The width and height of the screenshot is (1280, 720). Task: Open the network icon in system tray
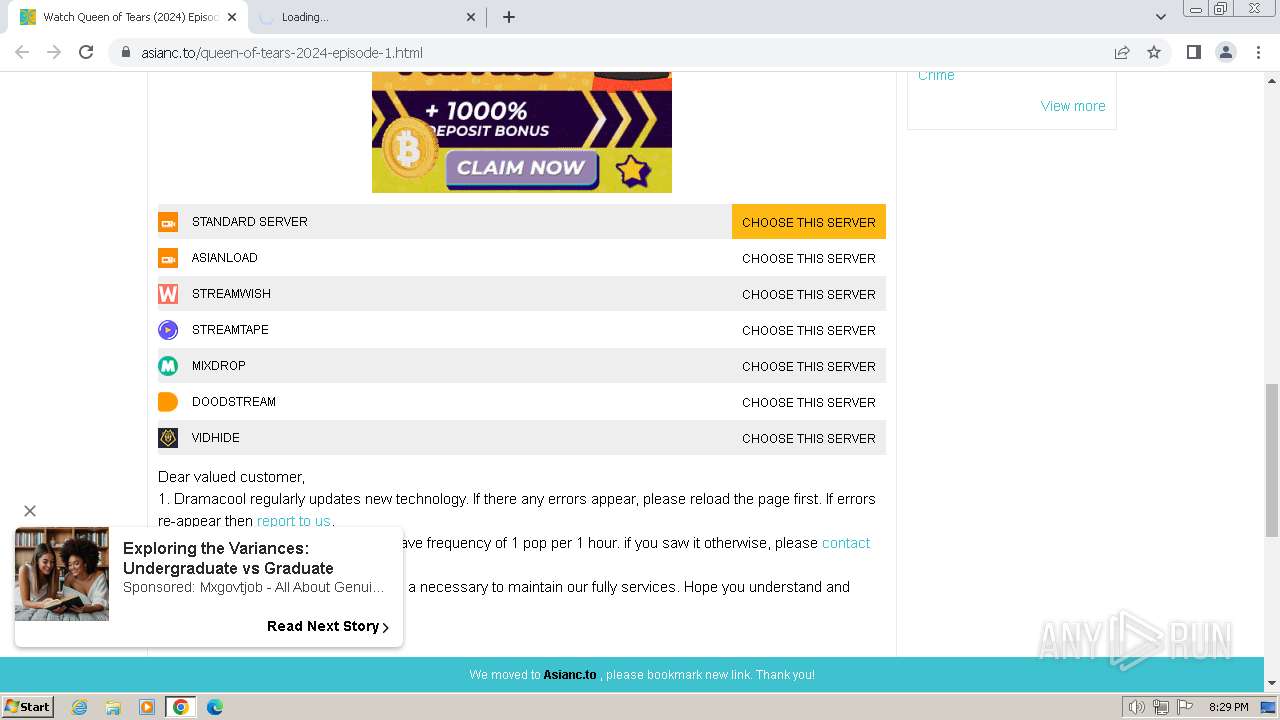click(1160, 707)
